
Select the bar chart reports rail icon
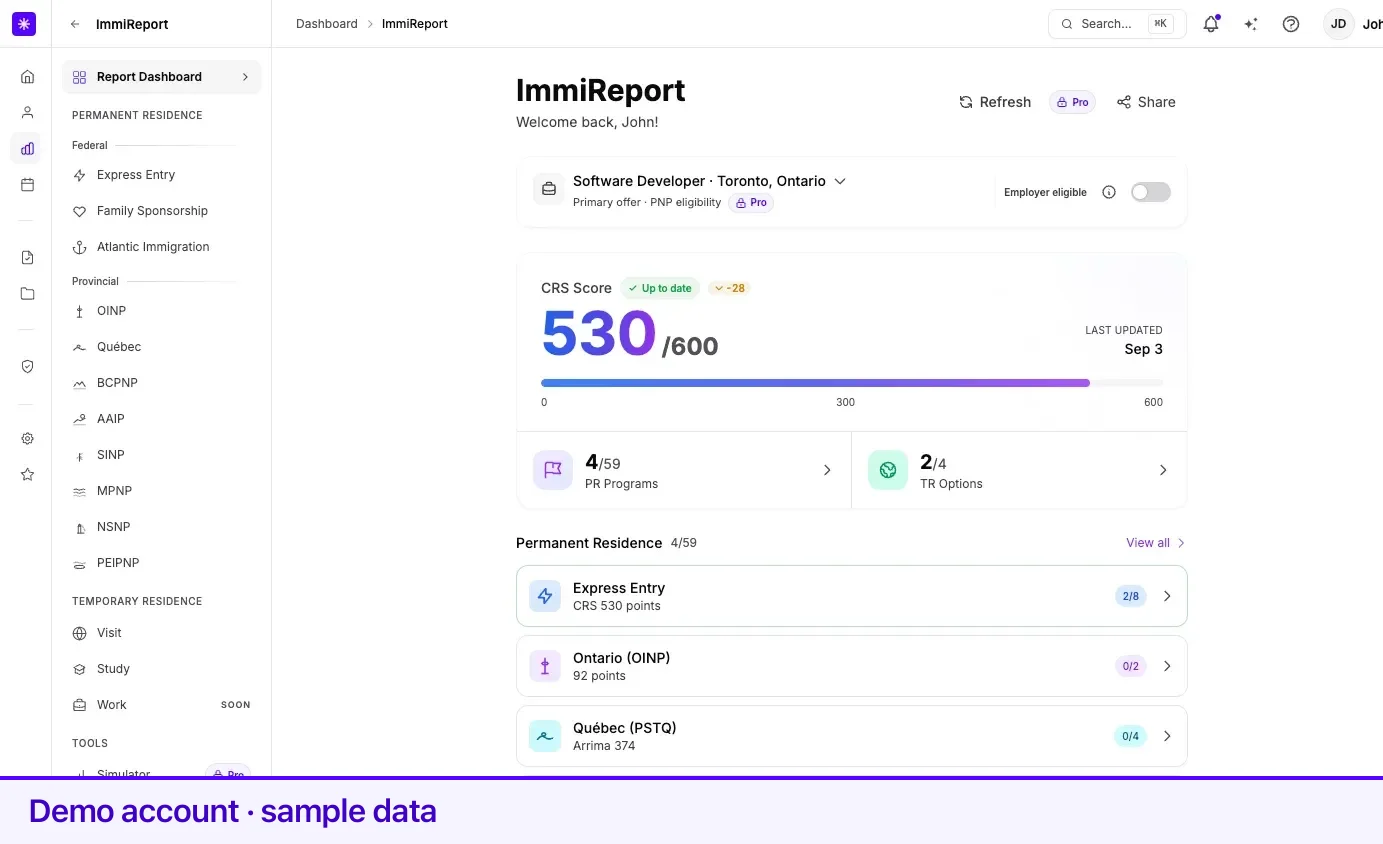pyautogui.click(x=27, y=149)
